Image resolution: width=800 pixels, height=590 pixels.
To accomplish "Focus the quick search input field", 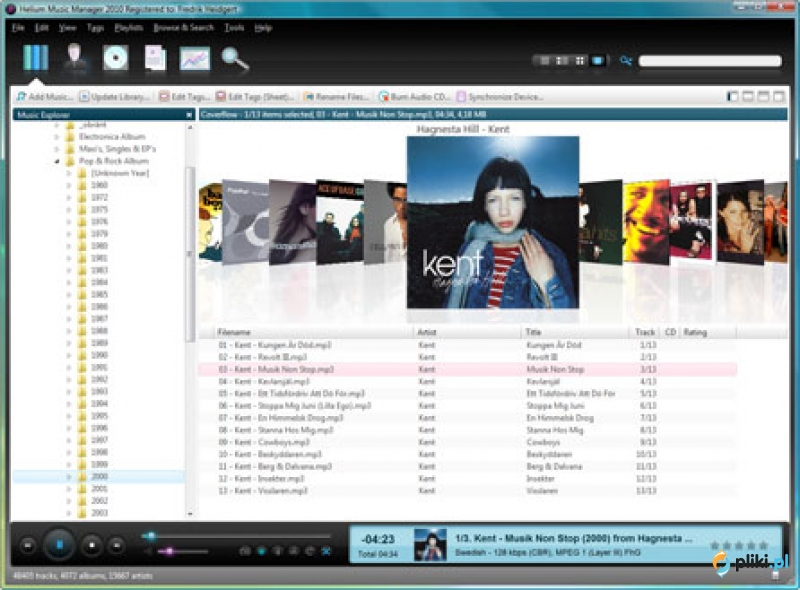I will (x=710, y=61).
